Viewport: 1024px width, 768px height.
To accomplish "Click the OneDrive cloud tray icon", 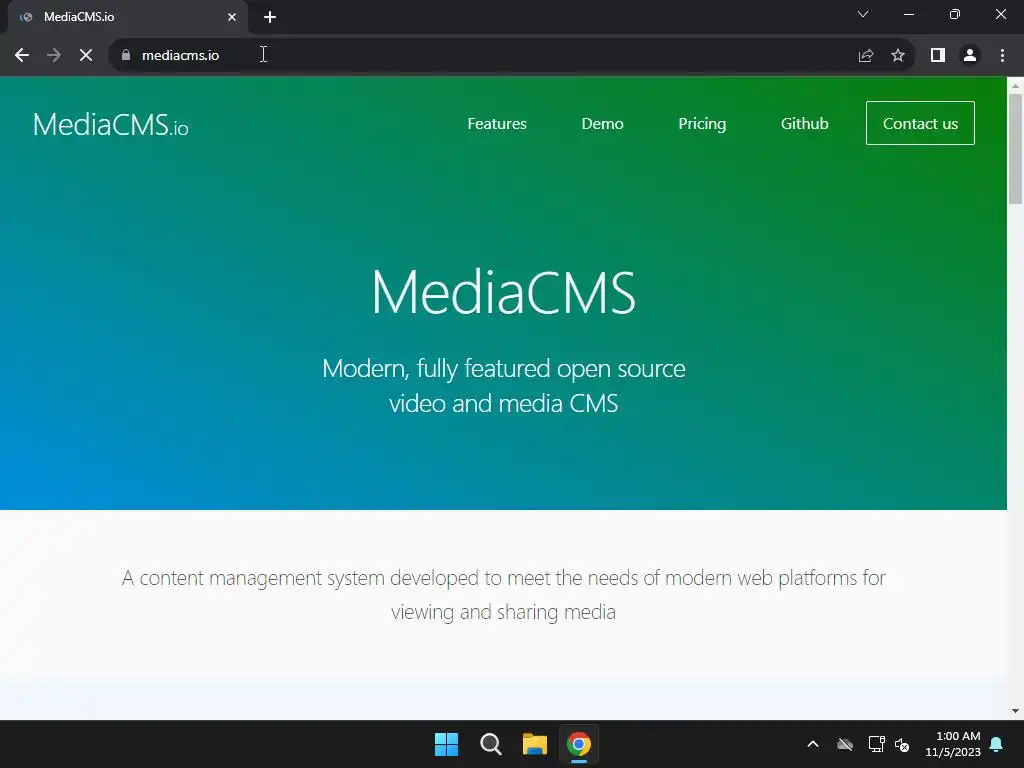I will click(x=845, y=744).
